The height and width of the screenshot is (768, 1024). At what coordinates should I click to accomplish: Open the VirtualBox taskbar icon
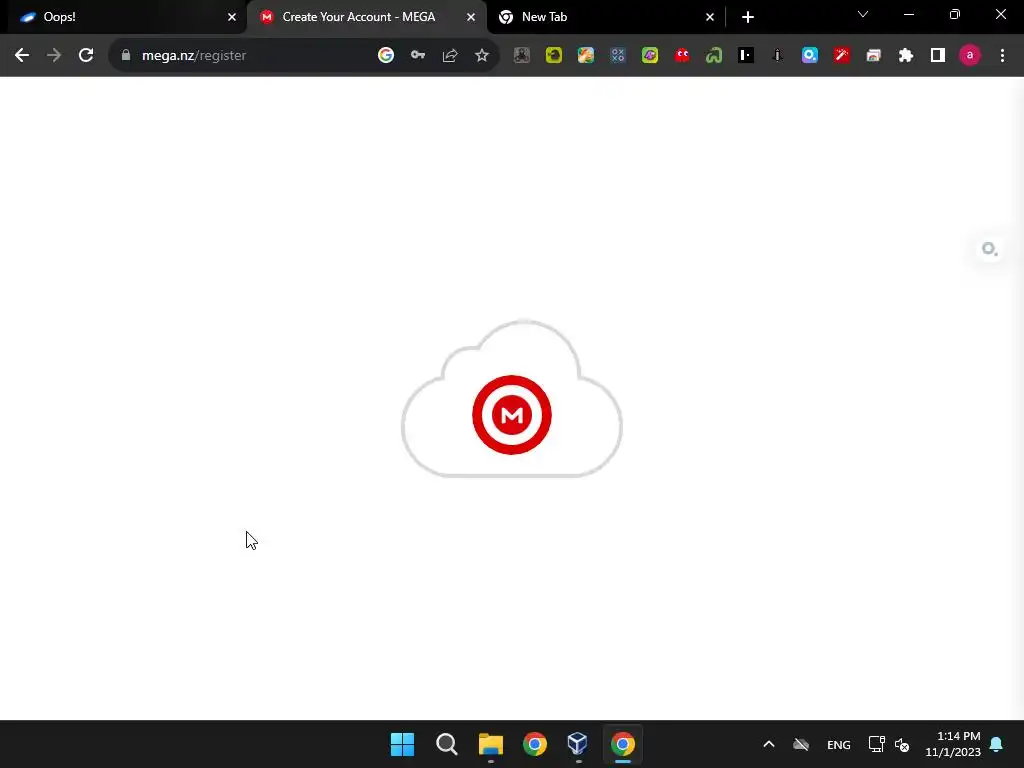(578, 744)
